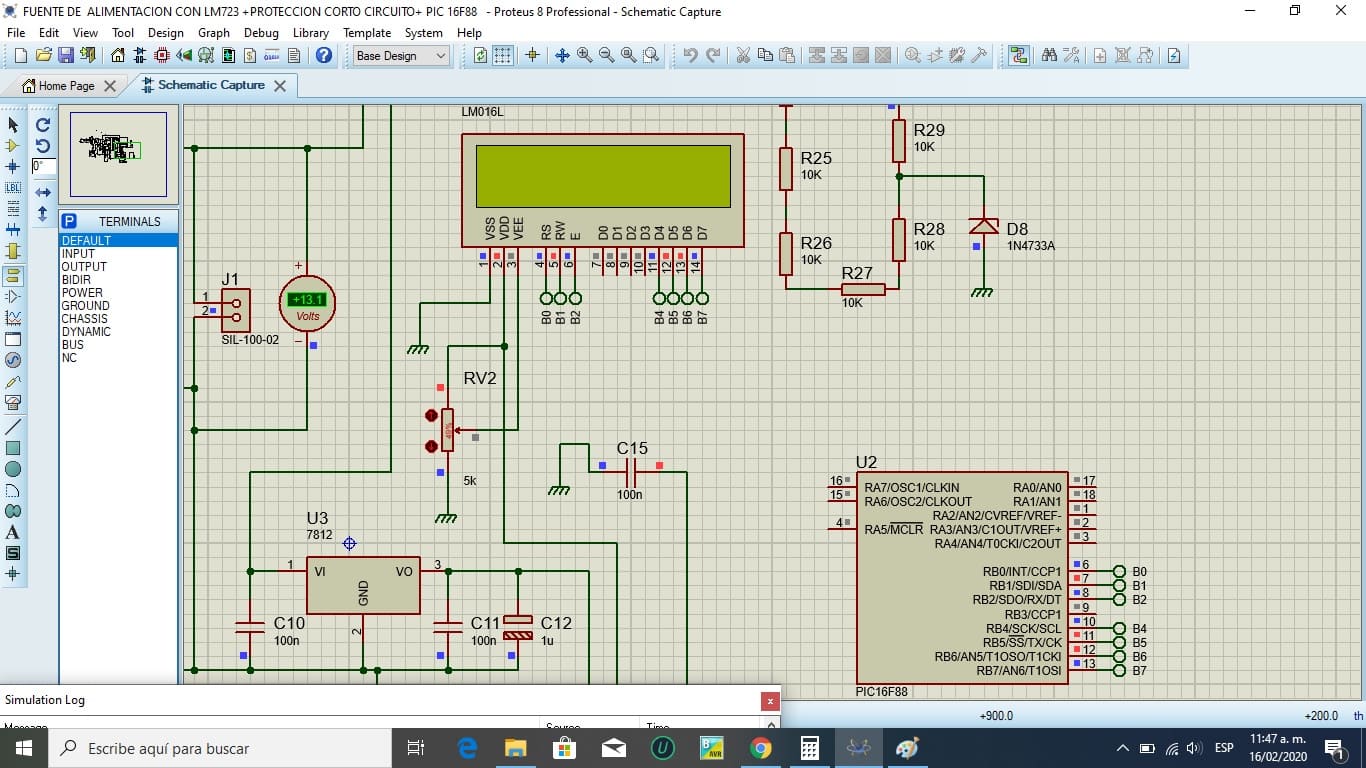This screenshot has width=1366, height=768.
Task: Click the Undo arrow icon
Action: pyautogui.click(x=690, y=56)
